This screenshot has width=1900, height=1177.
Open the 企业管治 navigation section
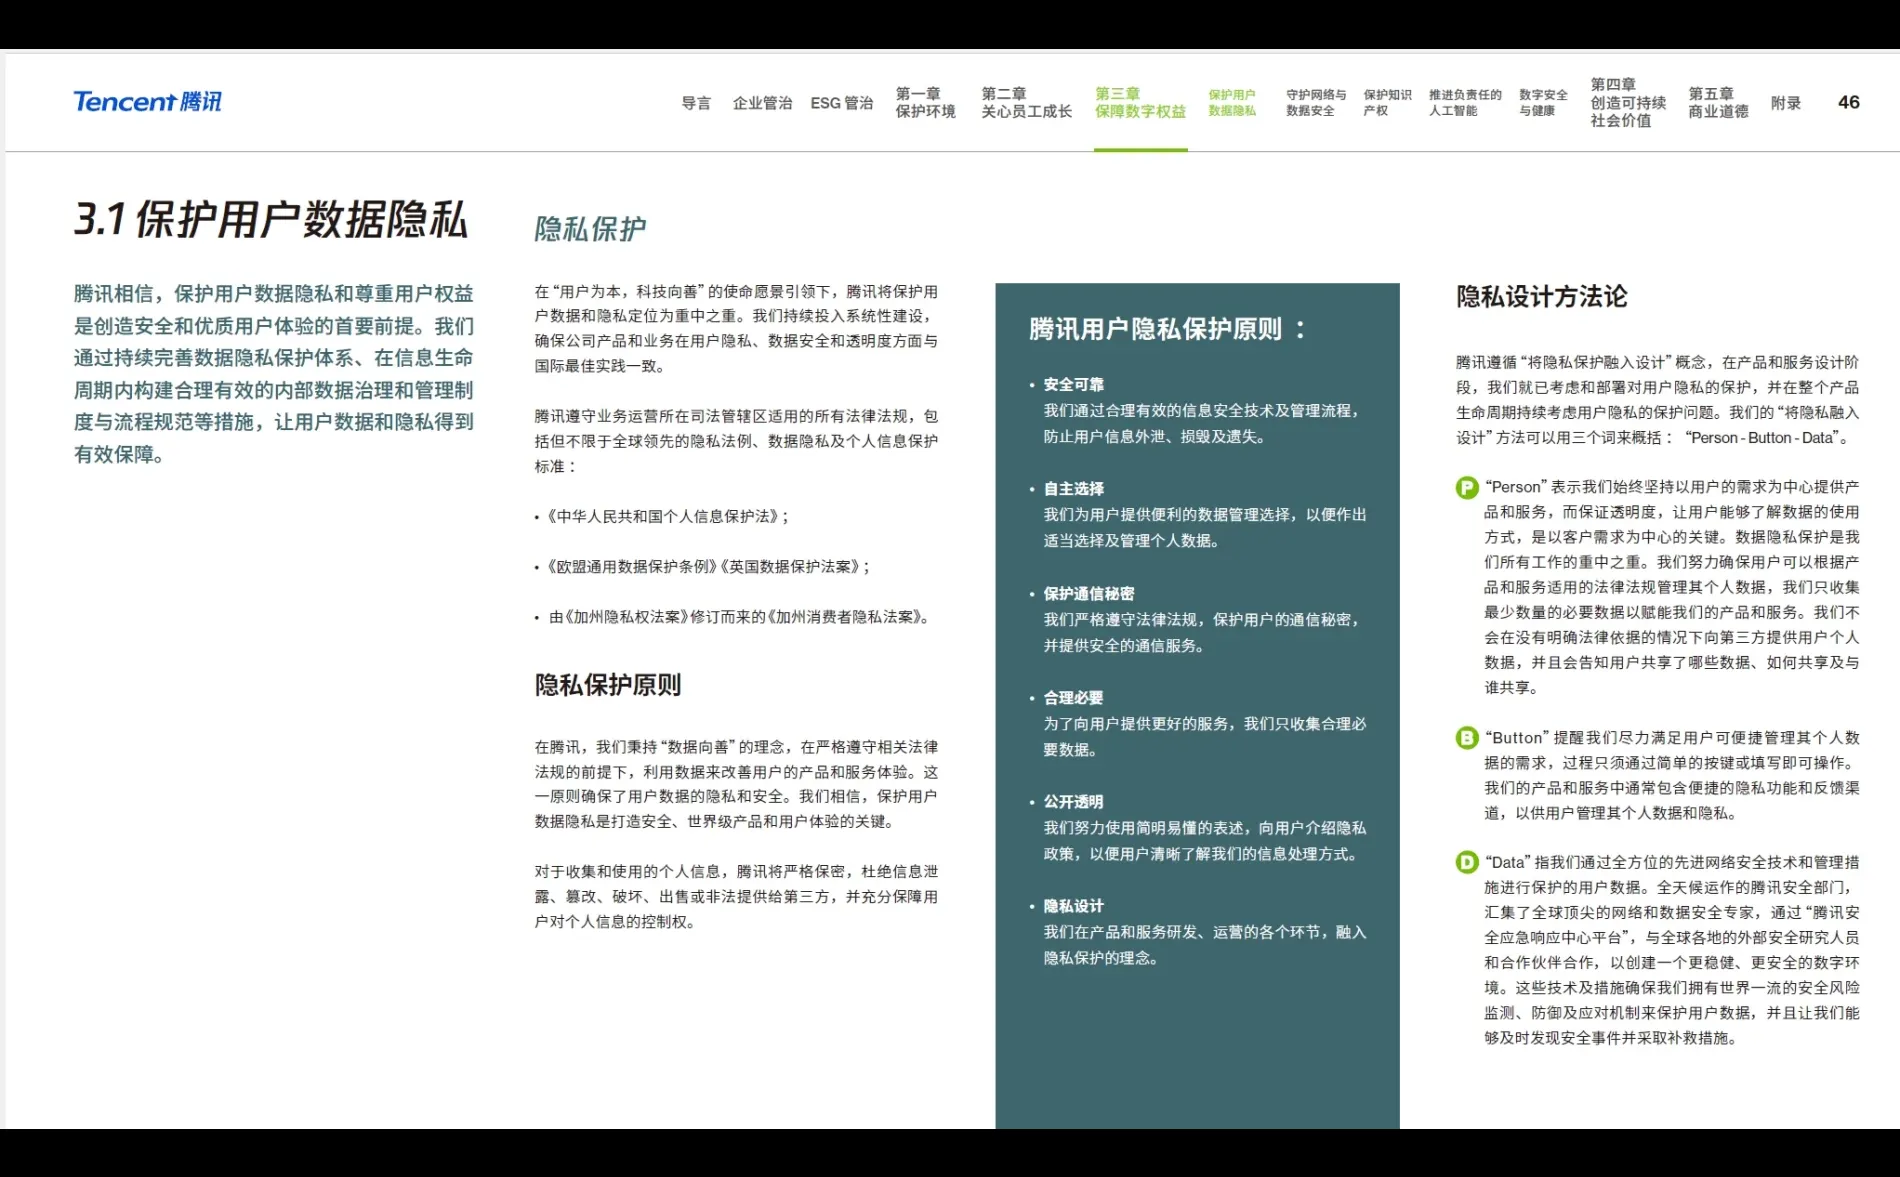765,103
